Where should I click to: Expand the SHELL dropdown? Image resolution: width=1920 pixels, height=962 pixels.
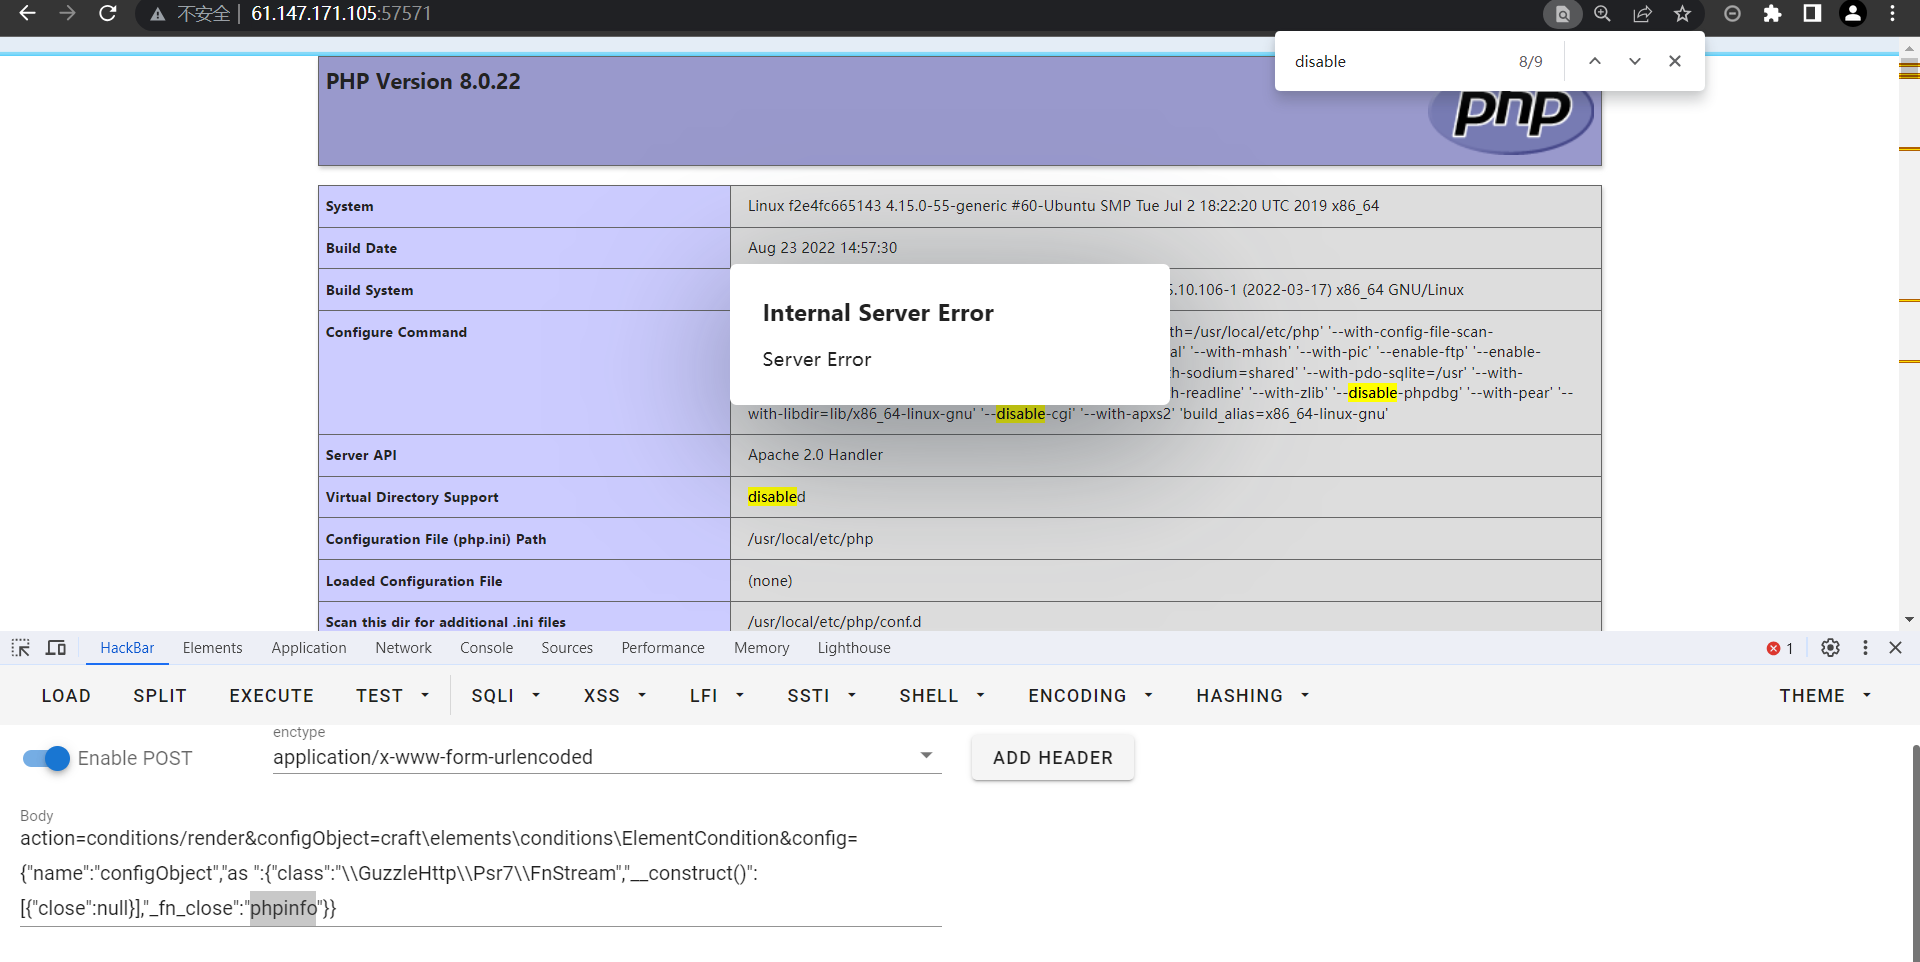click(x=942, y=696)
